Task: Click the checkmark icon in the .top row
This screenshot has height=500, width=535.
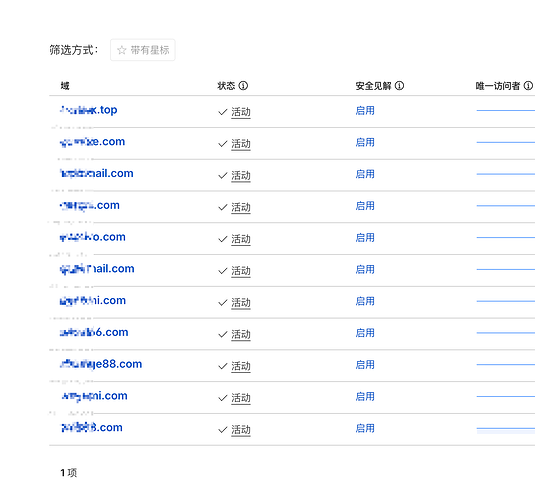Action: coord(223,112)
